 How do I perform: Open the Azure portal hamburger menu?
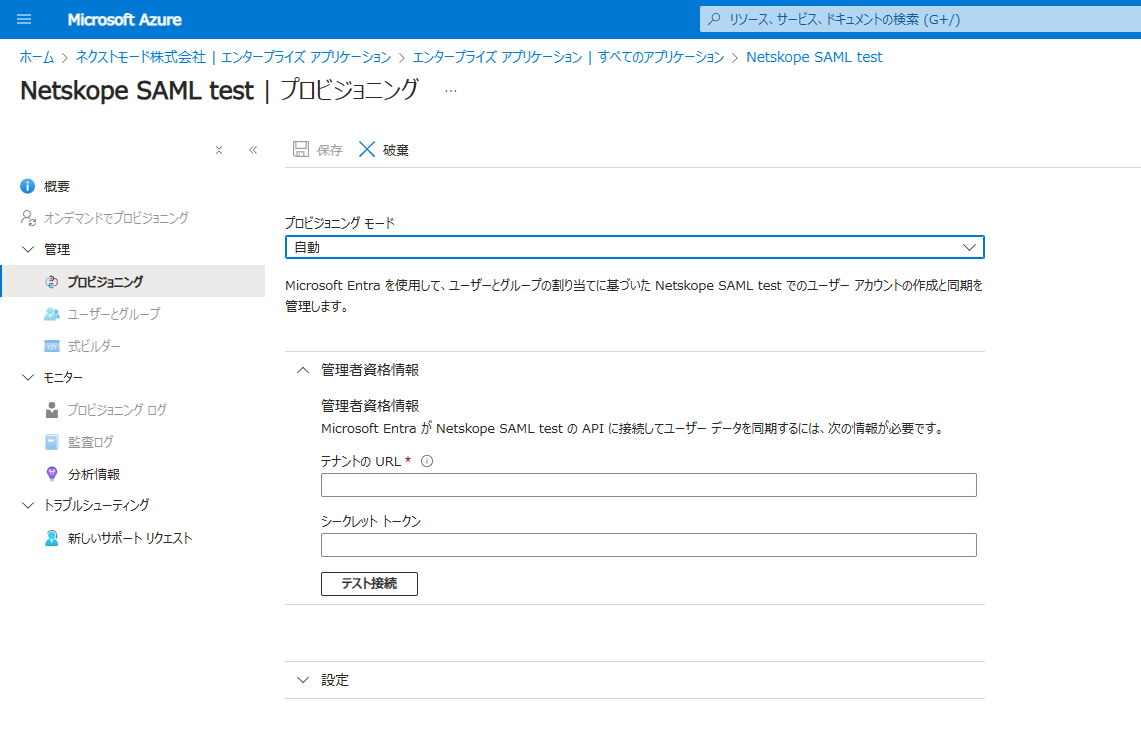pyautogui.click(x=22, y=19)
